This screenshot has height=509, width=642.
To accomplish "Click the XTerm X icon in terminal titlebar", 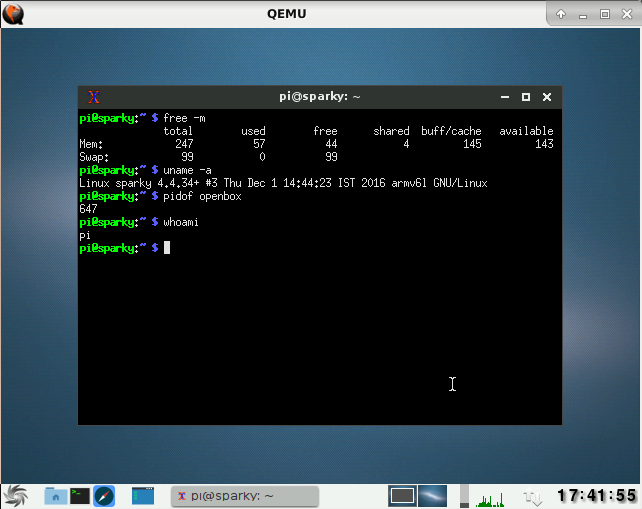I will (x=94, y=97).
